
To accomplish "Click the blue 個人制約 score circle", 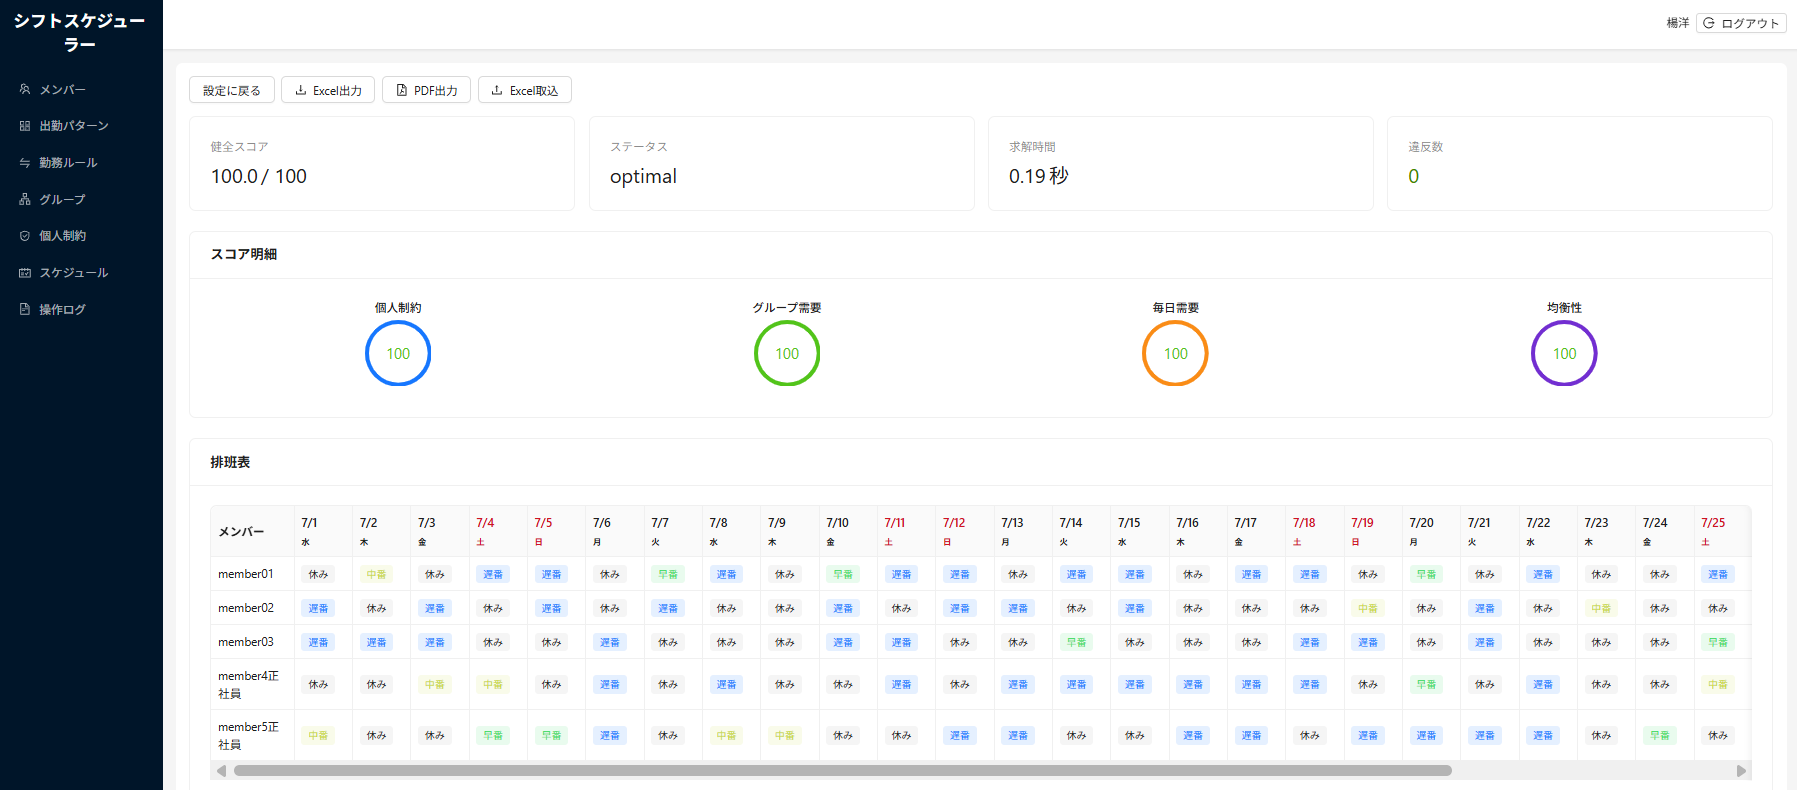I will 398,353.
